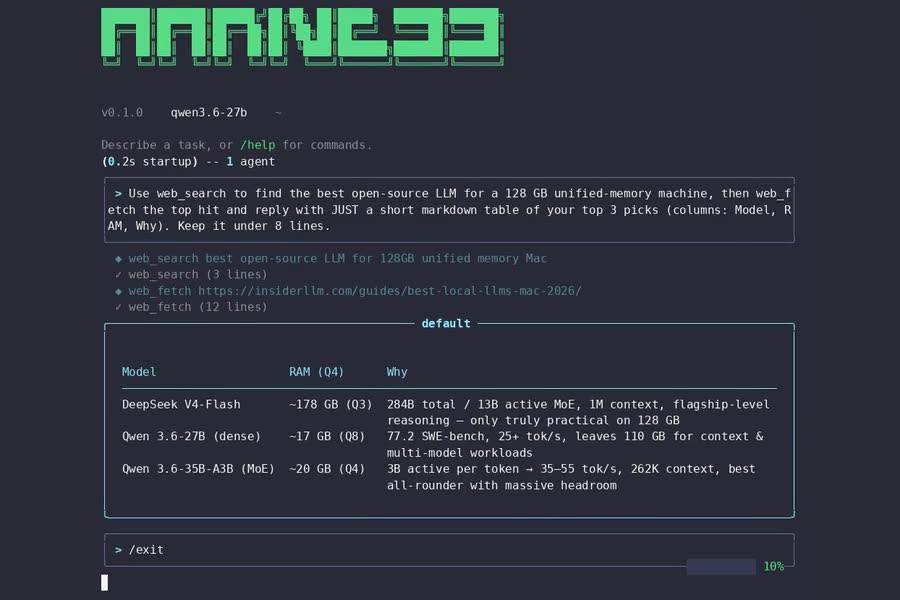The height and width of the screenshot is (600, 900).
Task: Click the 10% context usage value
Action: pyautogui.click(x=773, y=567)
